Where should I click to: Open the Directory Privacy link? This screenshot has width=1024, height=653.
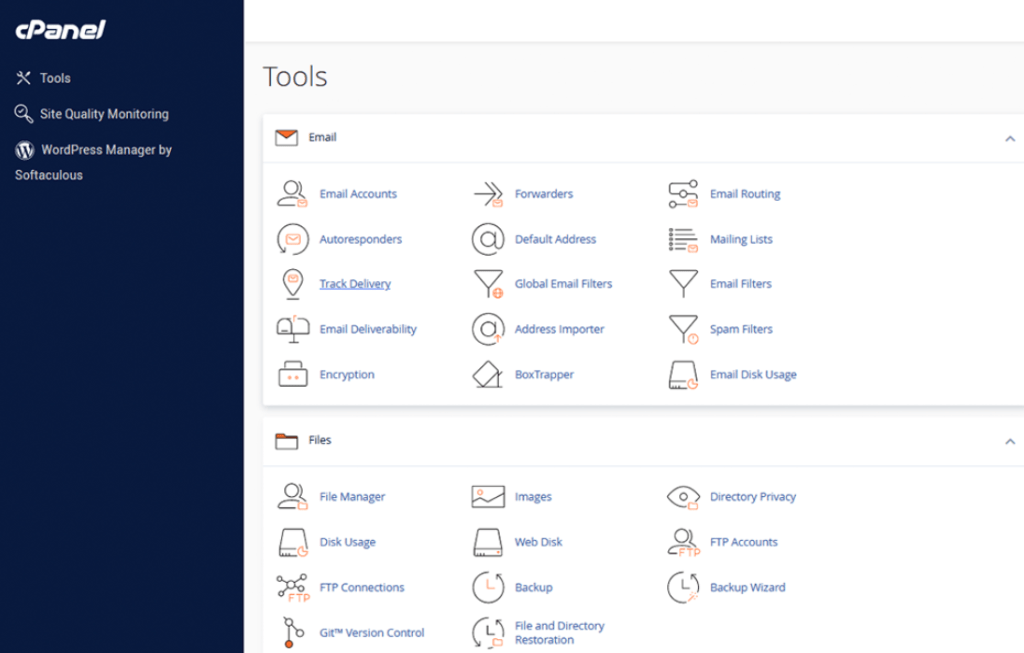pos(753,497)
